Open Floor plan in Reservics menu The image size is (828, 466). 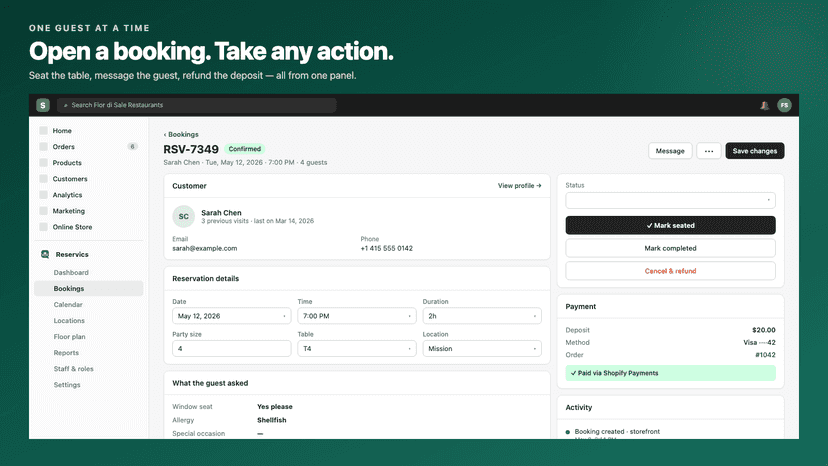click(69, 337)
